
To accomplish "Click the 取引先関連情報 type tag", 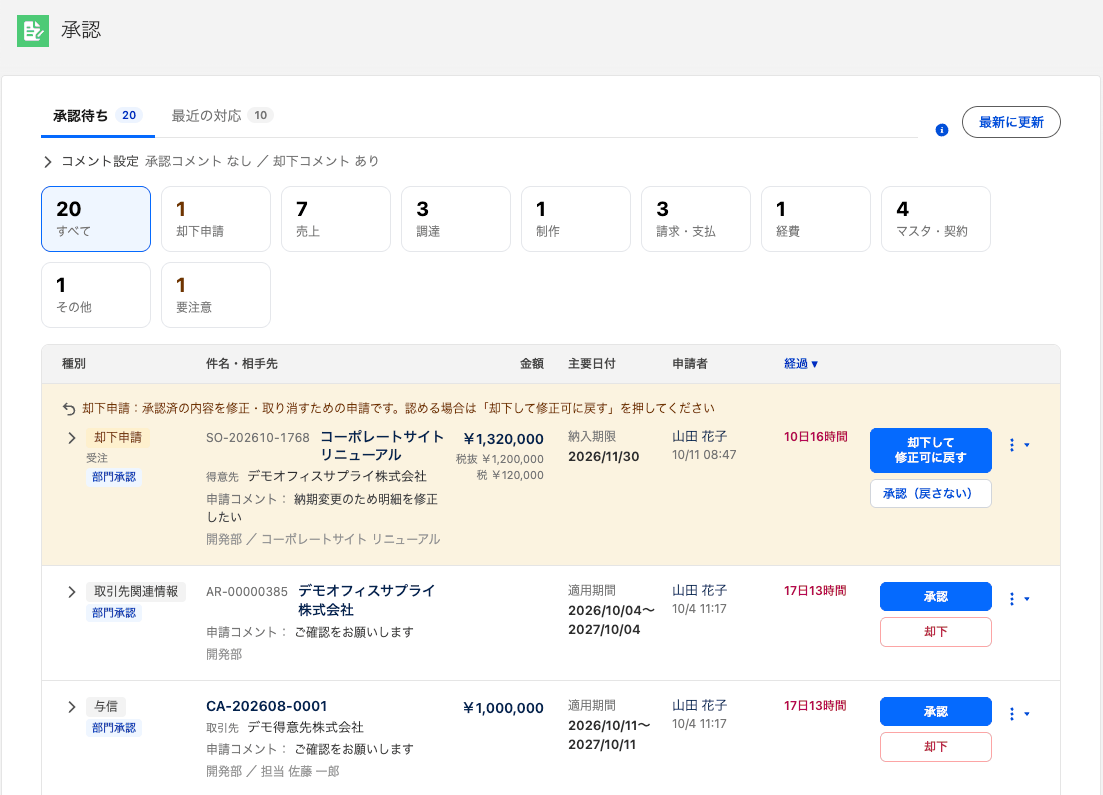I will click(x=136, y=592).
